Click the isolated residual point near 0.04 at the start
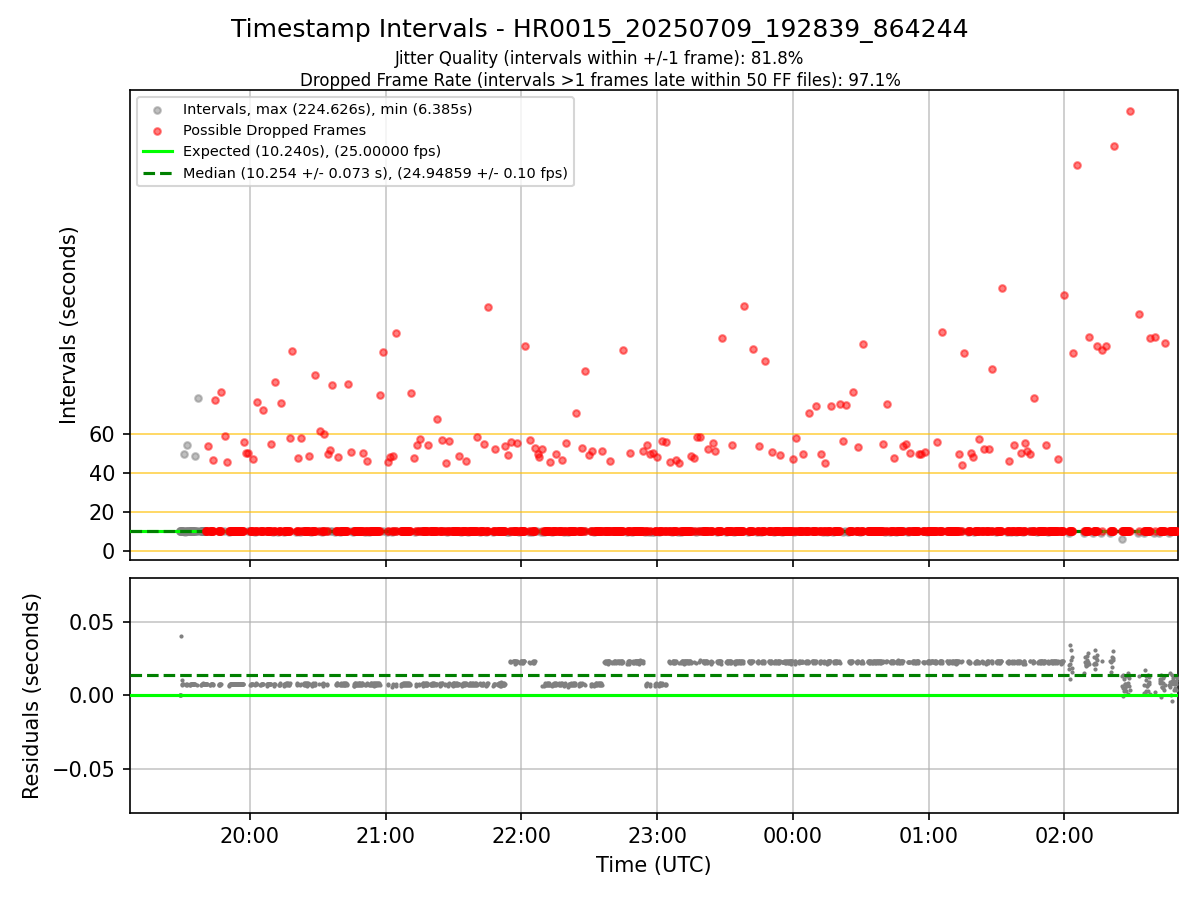 pyautogui.click(x=181, y=636)
